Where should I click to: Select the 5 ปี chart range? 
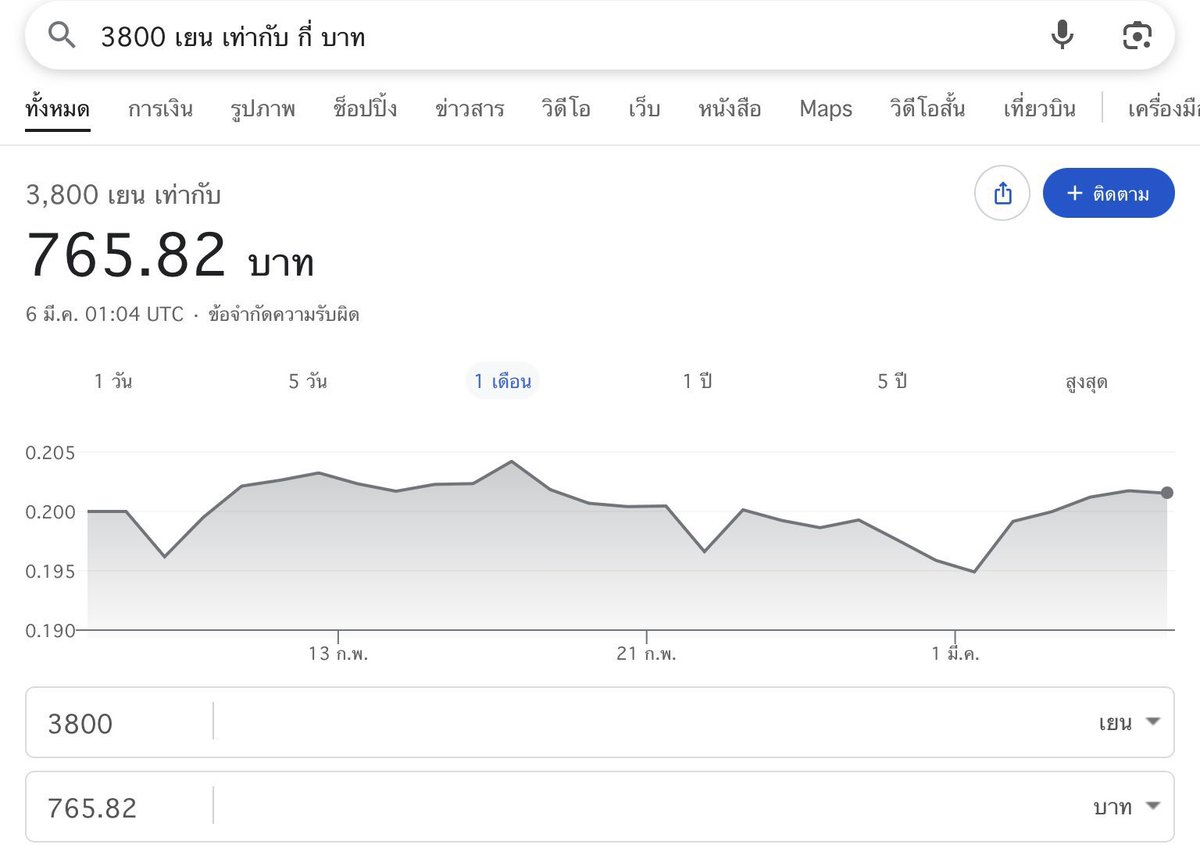click(x=892, y=381)
